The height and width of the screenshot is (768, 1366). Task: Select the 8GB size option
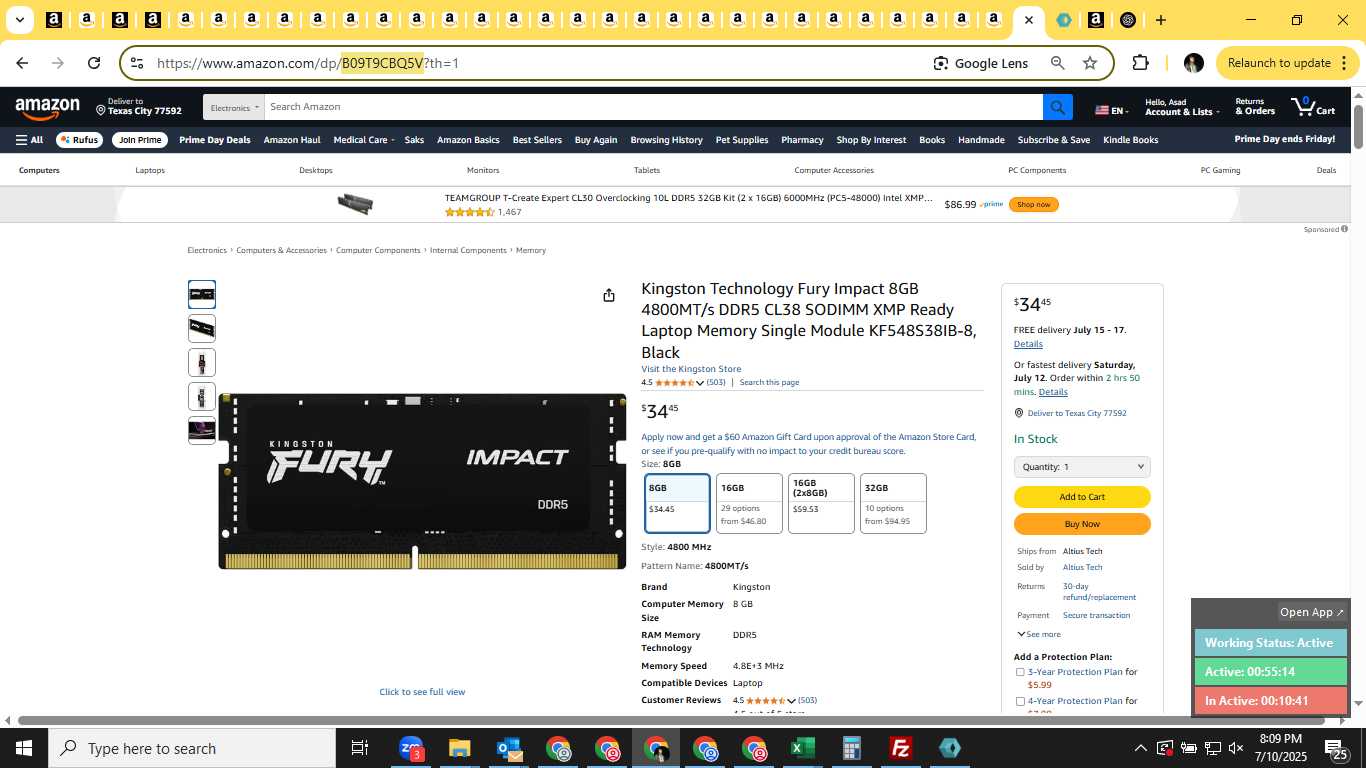pos(677,503)
